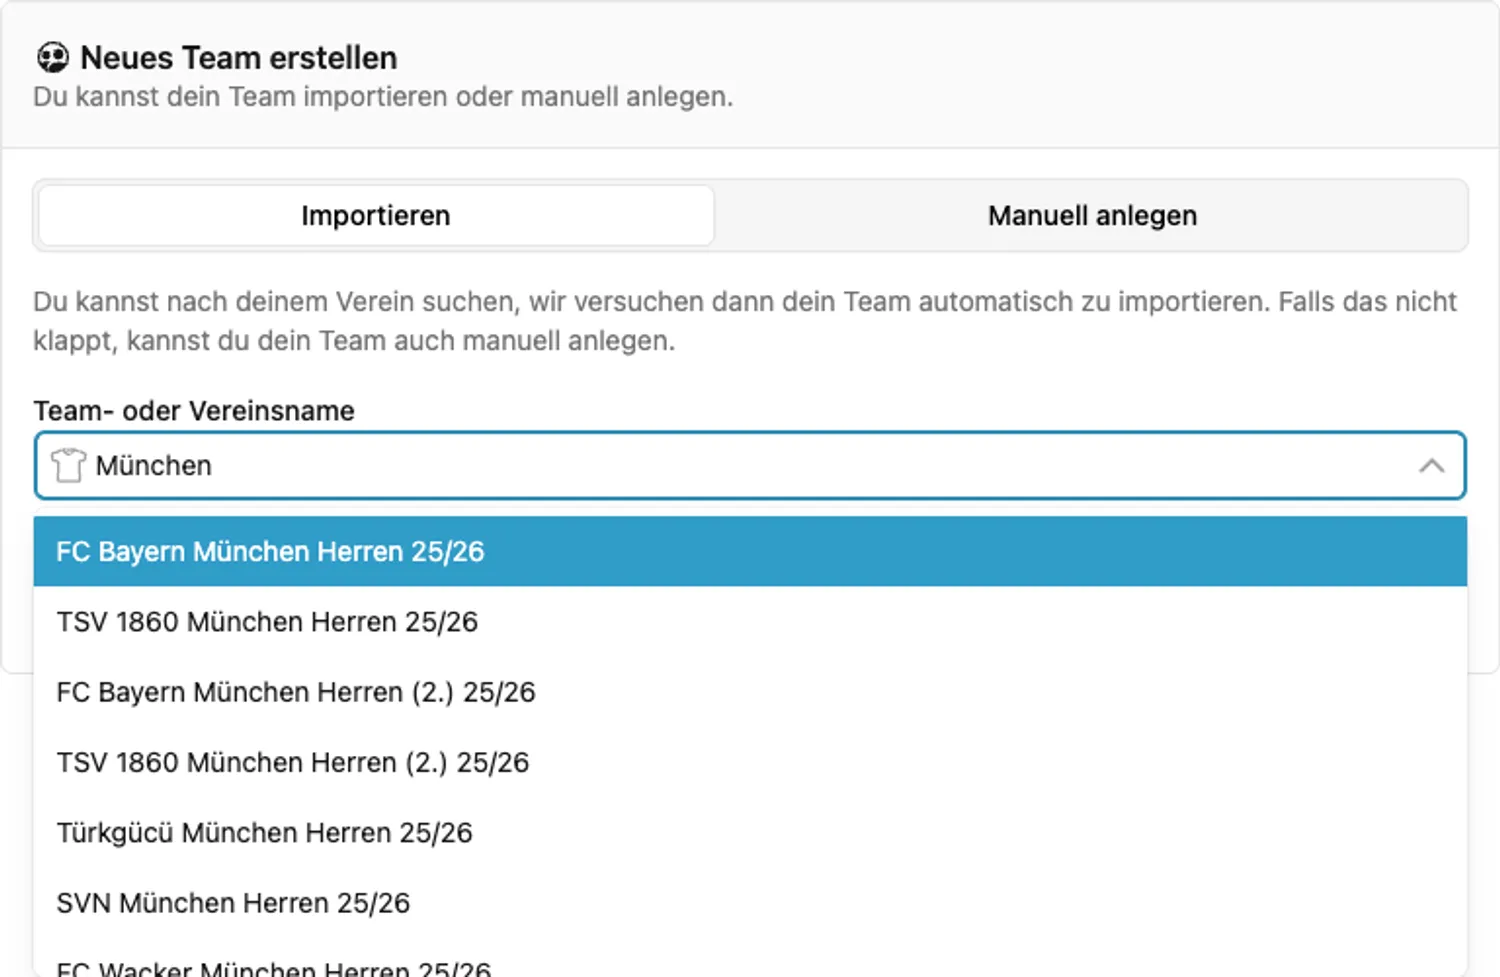
Task: Click the football icon beside Neues Team erstellen
Action: tap(53, 58)
